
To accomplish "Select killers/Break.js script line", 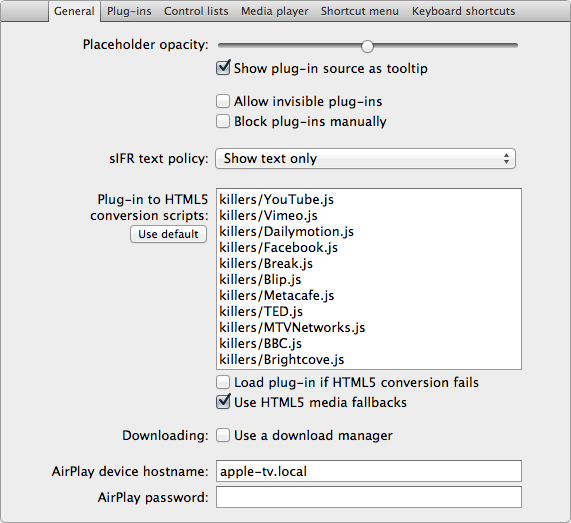I will tap(266, 264).
